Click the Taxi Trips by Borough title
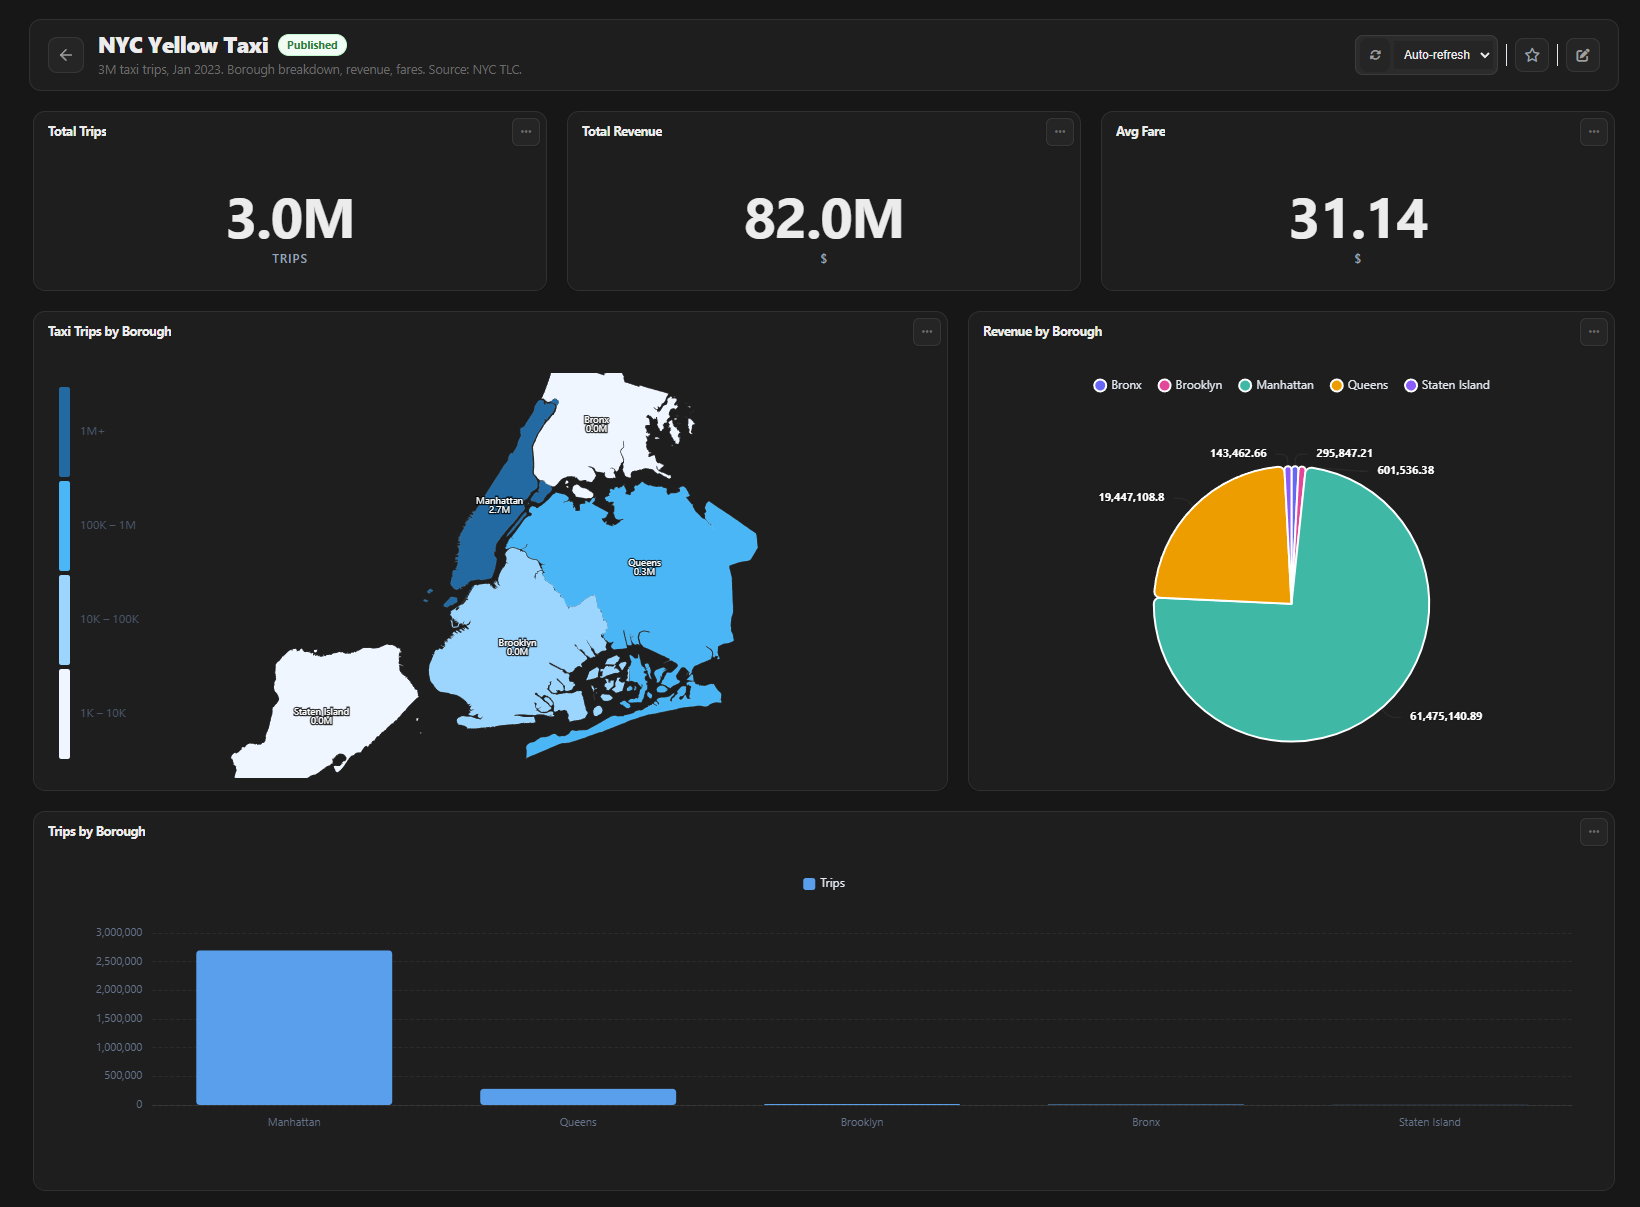 (x=110, y=331)
